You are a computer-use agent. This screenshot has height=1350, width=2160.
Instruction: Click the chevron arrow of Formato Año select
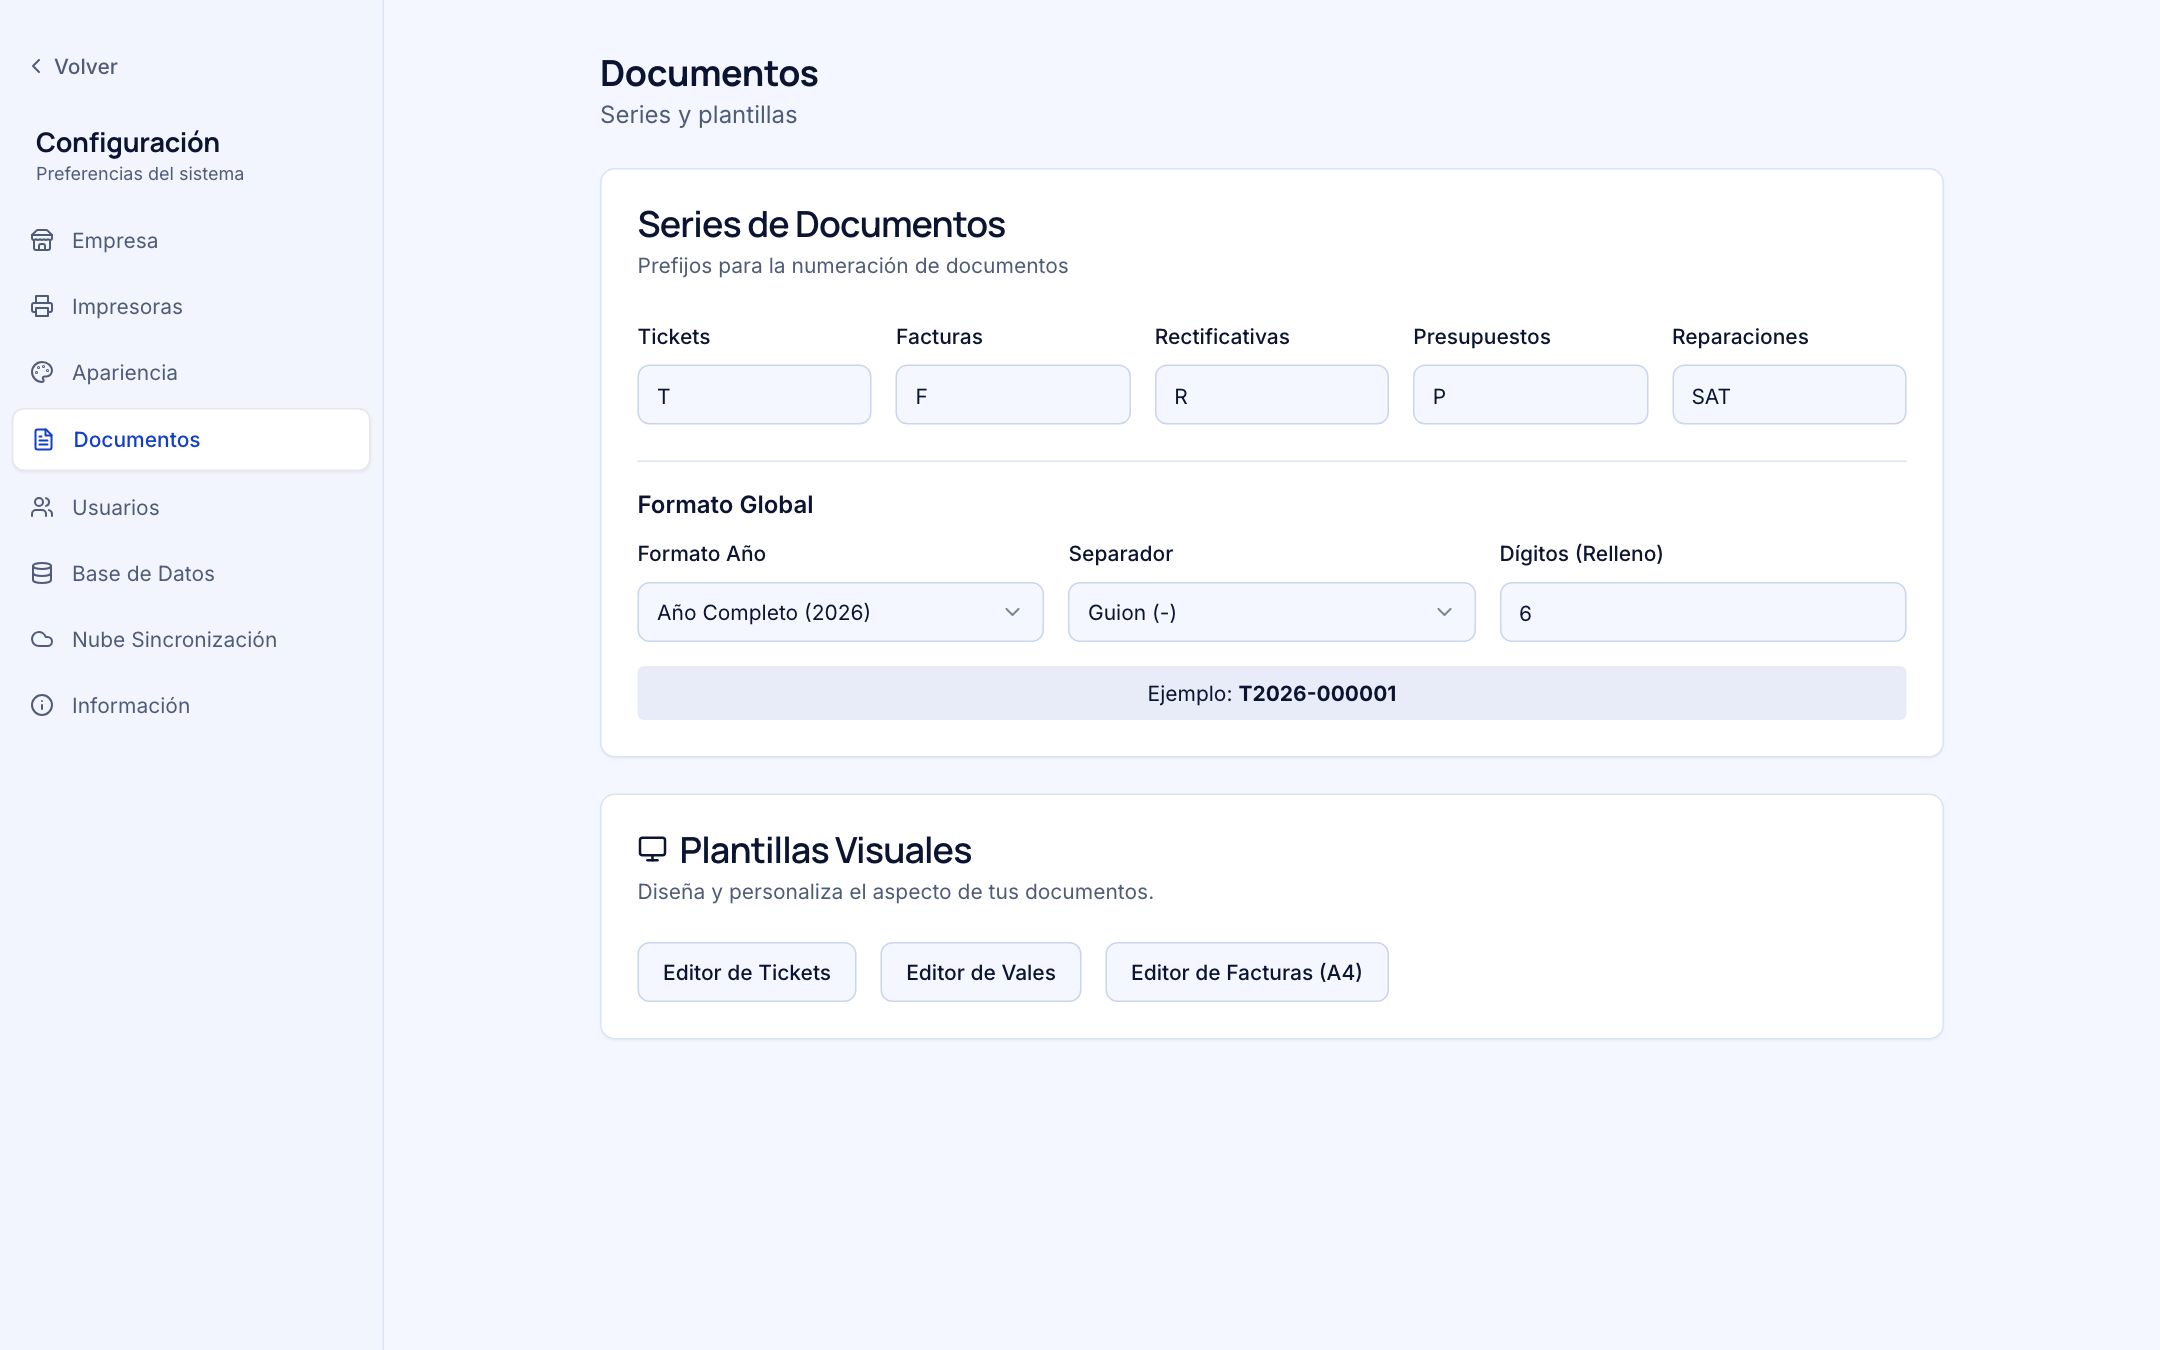tap(1012, 612)
